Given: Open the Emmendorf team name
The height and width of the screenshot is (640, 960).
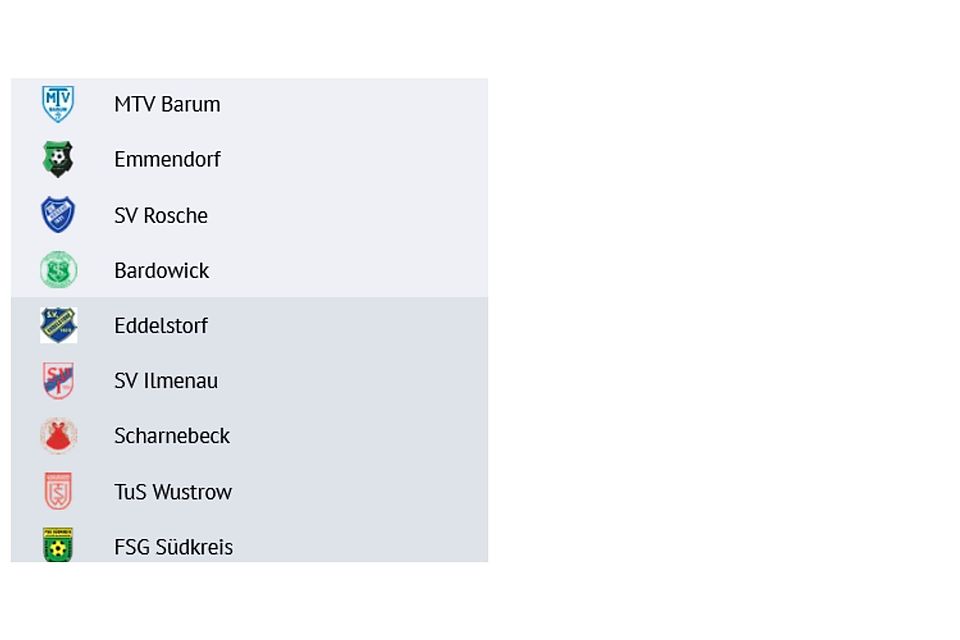Looking at the screenshot, I should [167, 159].
